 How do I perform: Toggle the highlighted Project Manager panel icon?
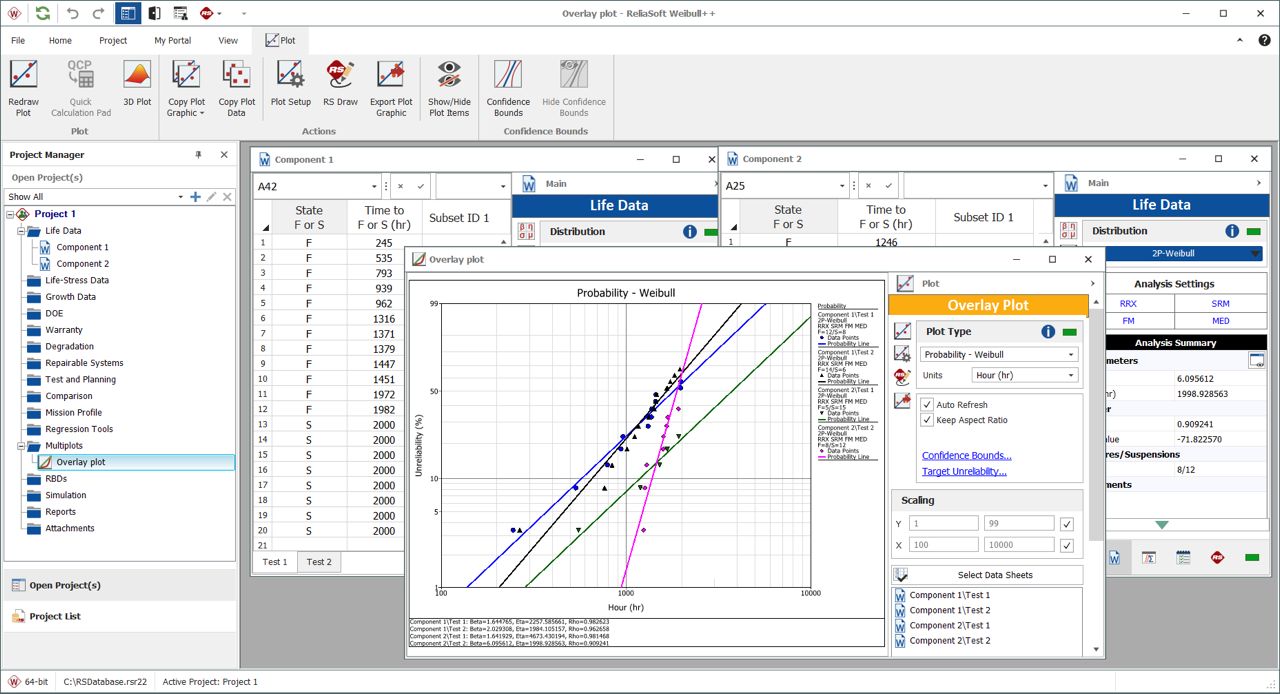coord(127,13)
